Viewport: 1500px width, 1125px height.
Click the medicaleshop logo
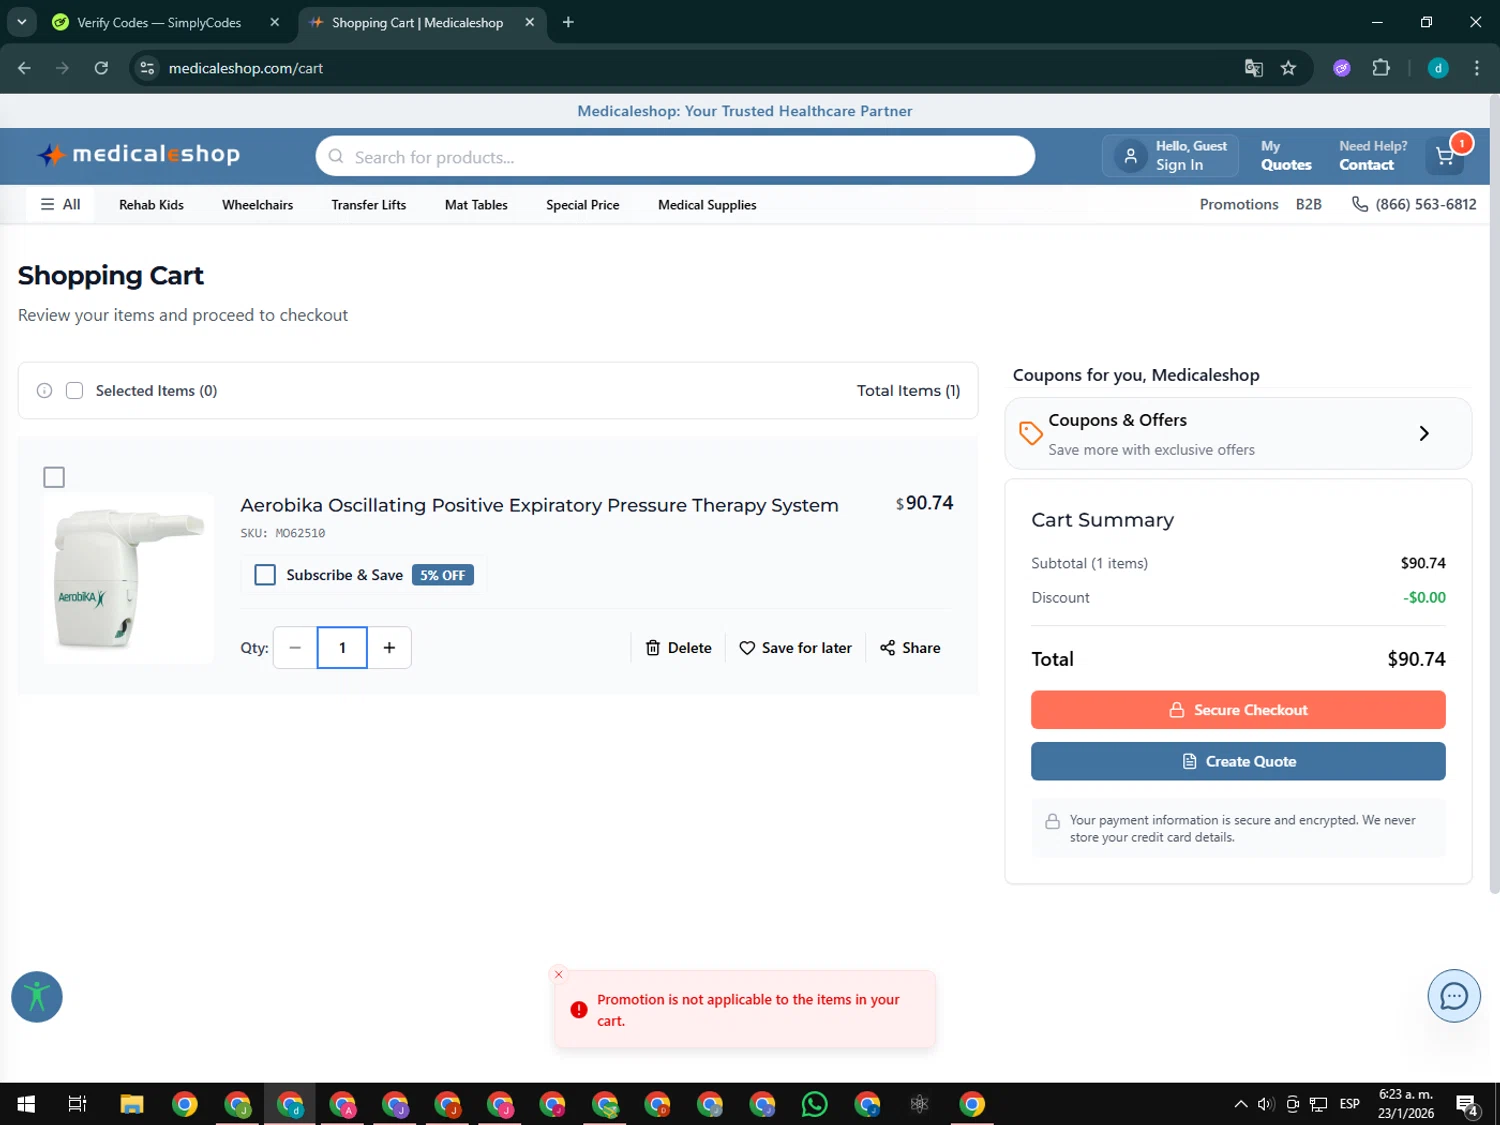(139, 154)
